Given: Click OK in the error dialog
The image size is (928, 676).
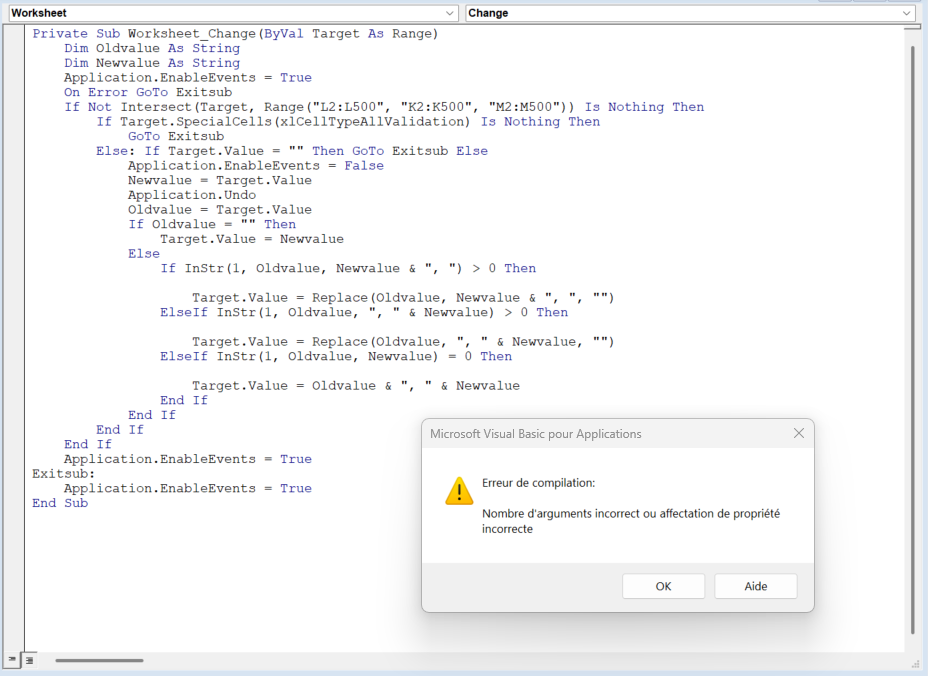Looking at the screenshot, I should [x=663, y=586].
